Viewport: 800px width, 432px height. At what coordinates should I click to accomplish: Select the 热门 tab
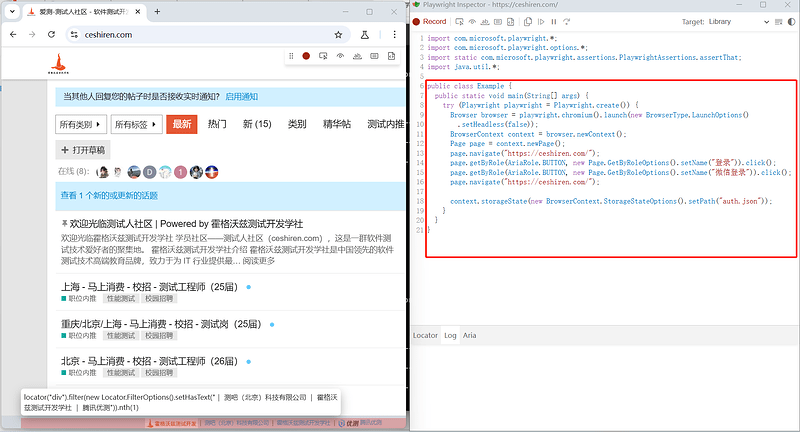(217, 124)
